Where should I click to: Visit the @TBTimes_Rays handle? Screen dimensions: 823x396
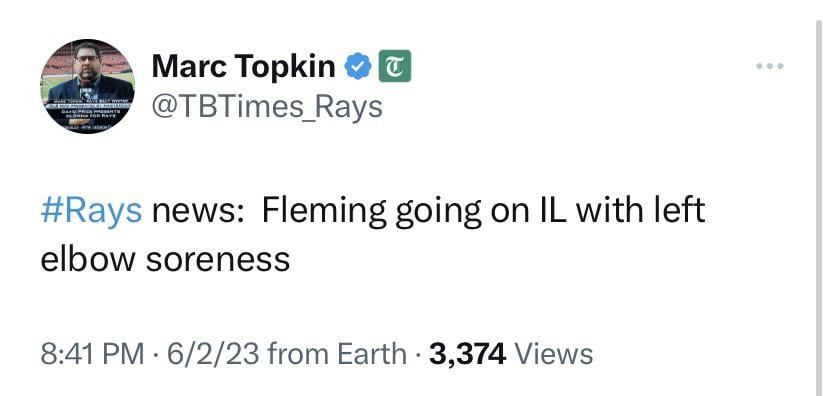267,107
